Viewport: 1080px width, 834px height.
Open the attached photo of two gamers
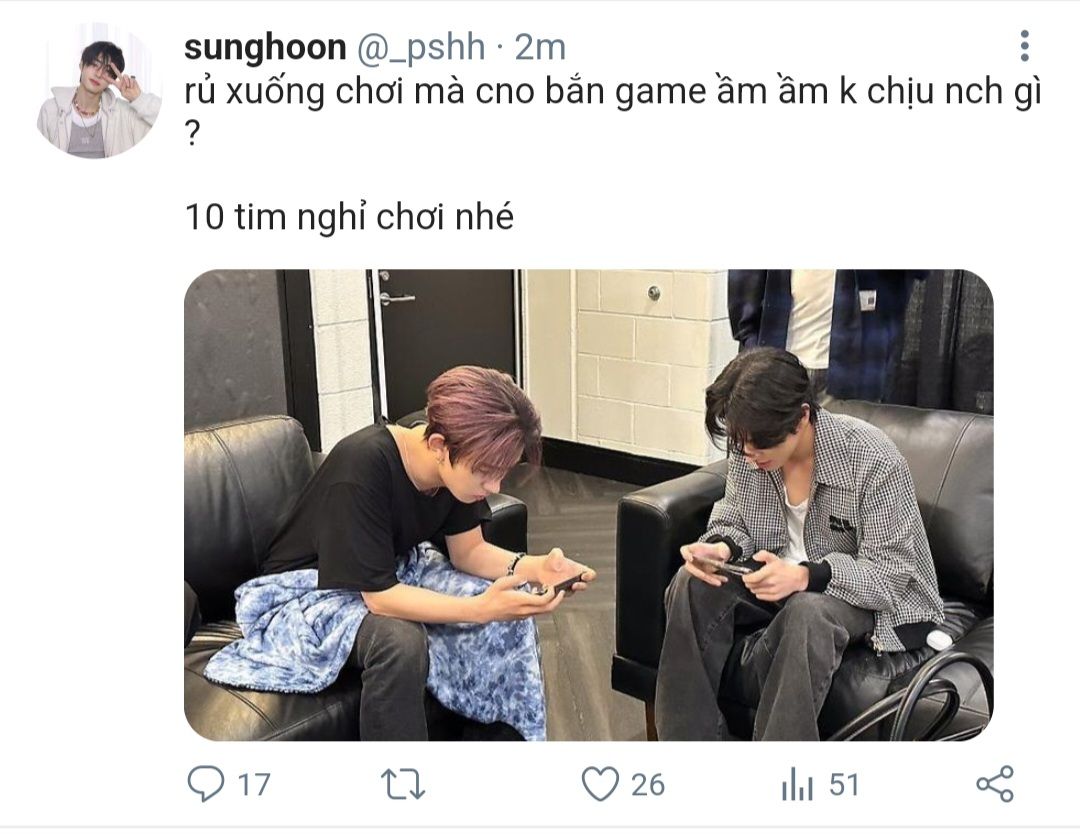tap(588, 505)
